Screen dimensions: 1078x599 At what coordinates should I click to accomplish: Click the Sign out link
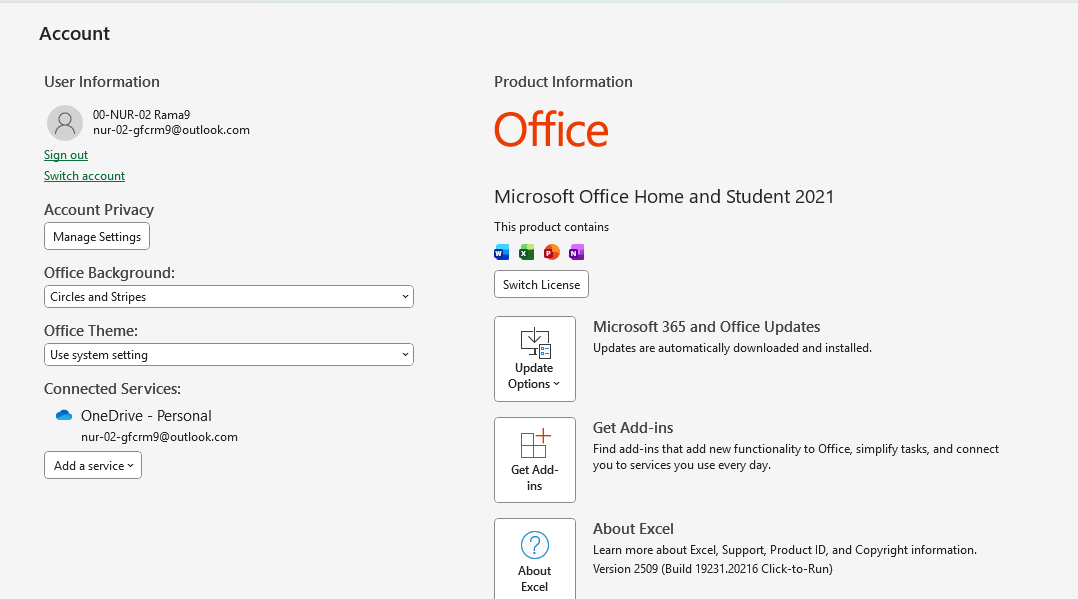(x=66, y=155)
